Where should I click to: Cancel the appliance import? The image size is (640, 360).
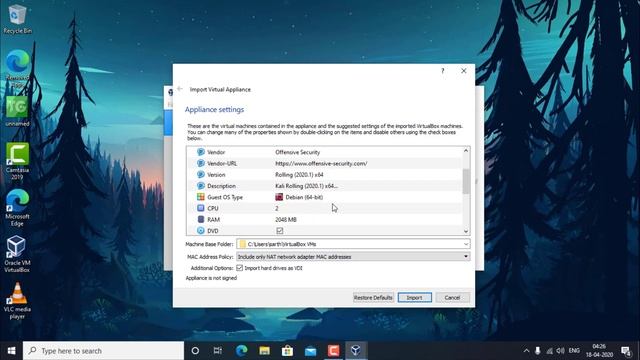click(452, 298)
